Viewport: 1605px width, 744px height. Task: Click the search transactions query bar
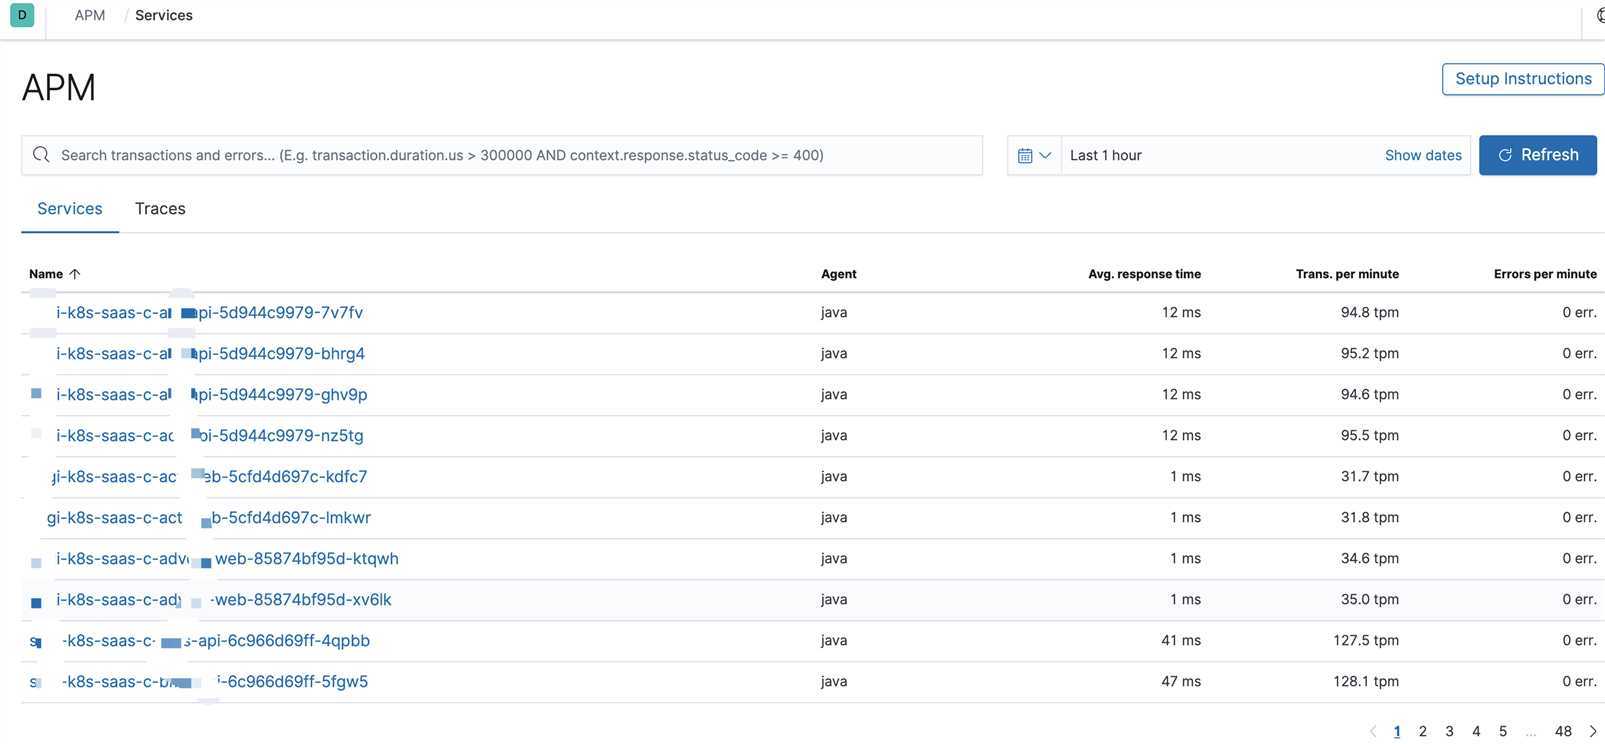click(502, 155)
